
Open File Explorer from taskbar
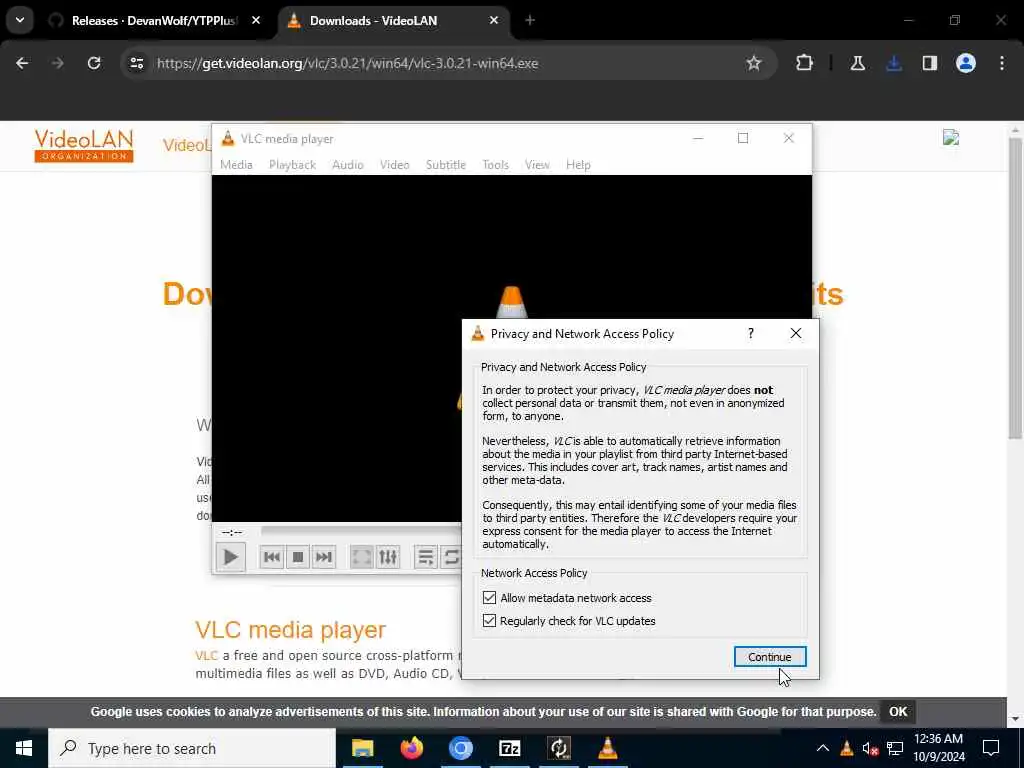click(362, 748)
